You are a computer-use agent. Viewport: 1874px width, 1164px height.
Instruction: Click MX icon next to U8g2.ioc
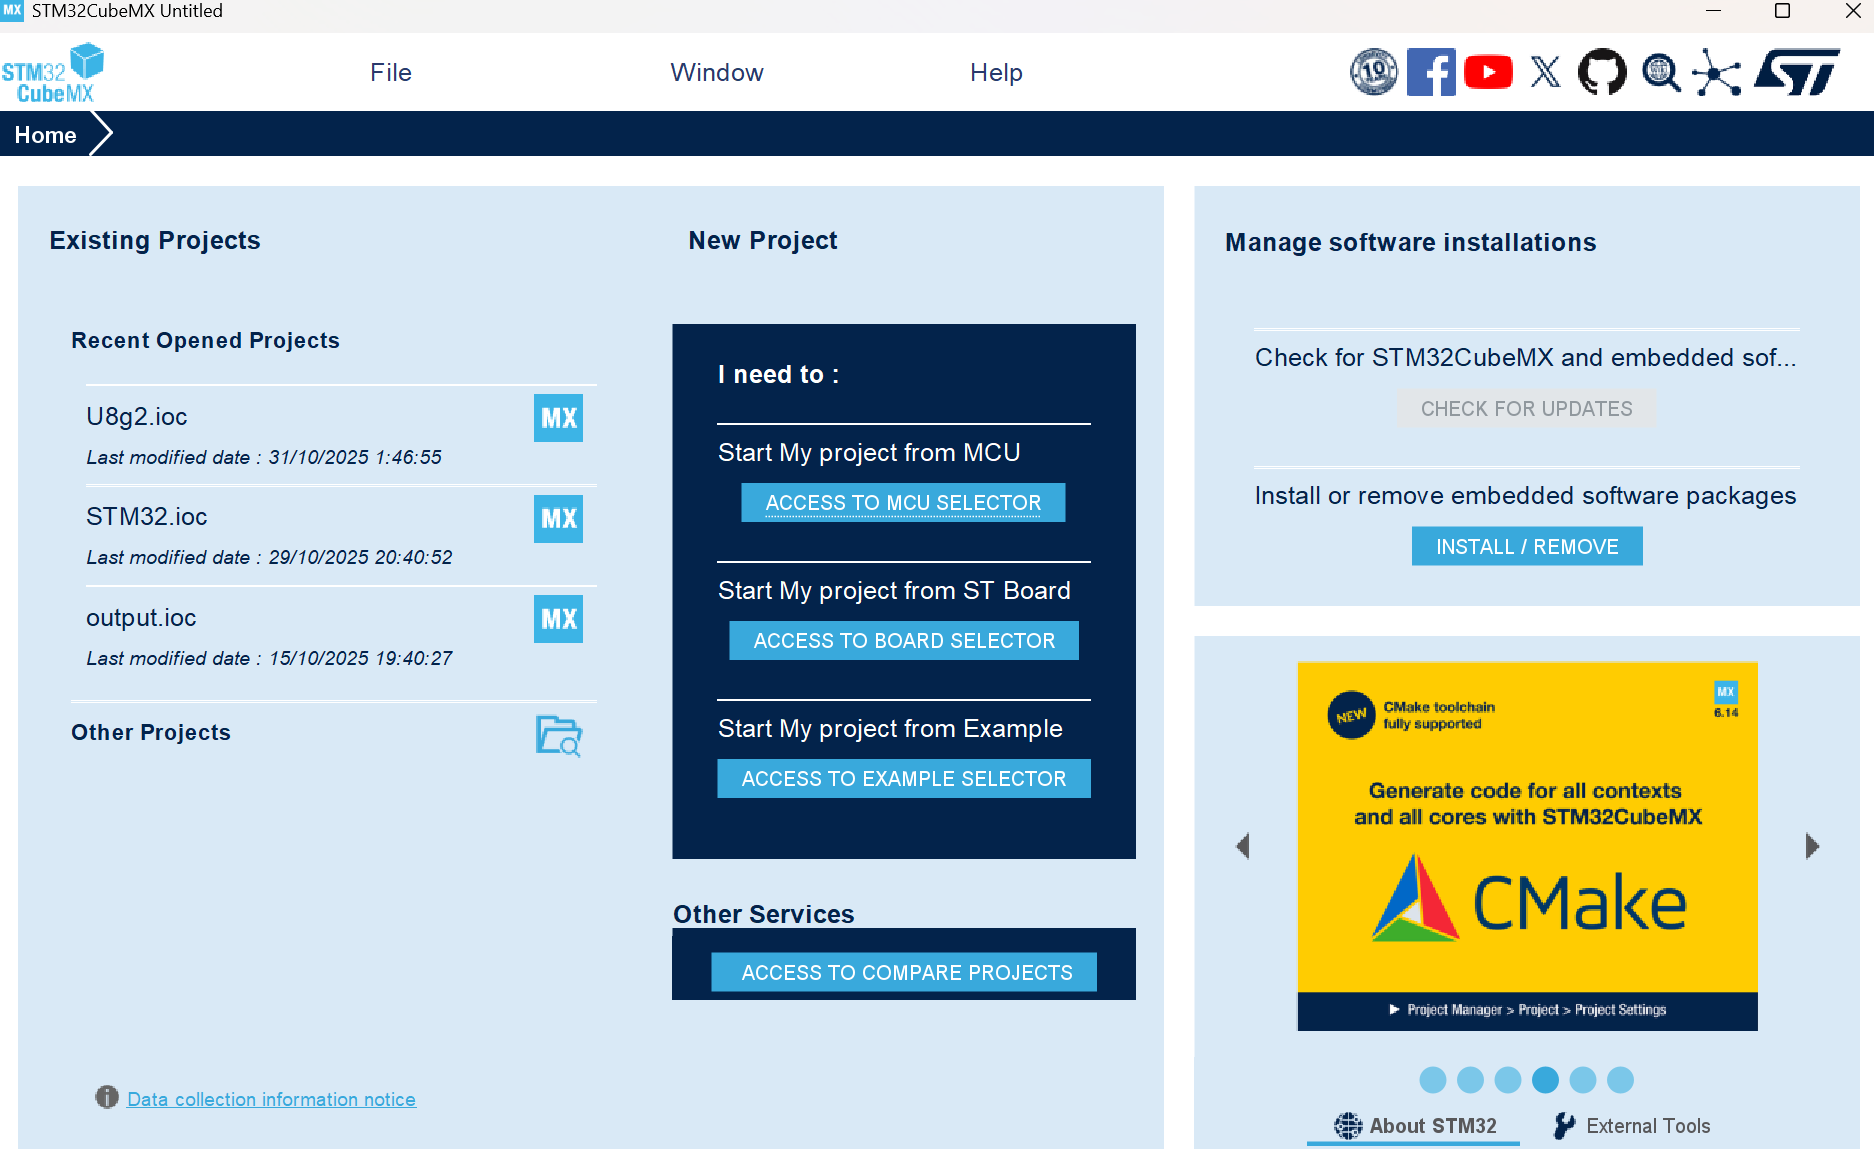pos(558,418)
